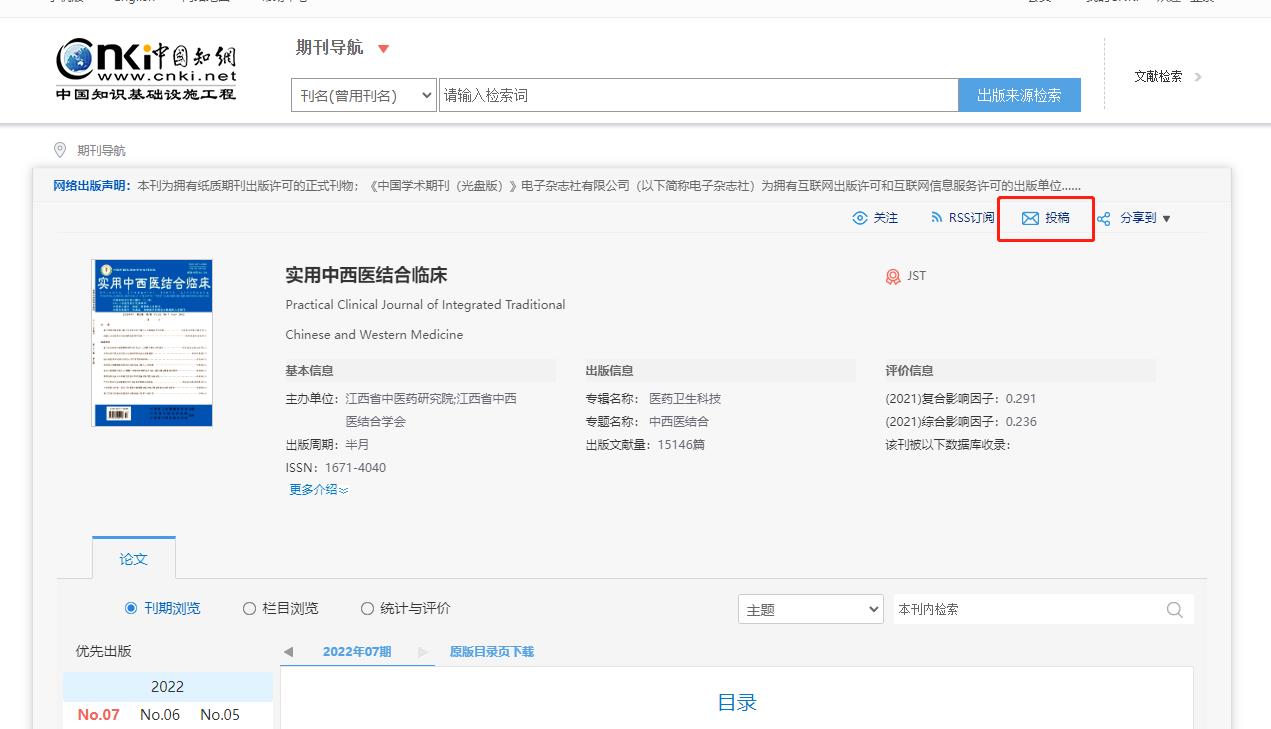Select issue No.05

[x=220, y=714]
